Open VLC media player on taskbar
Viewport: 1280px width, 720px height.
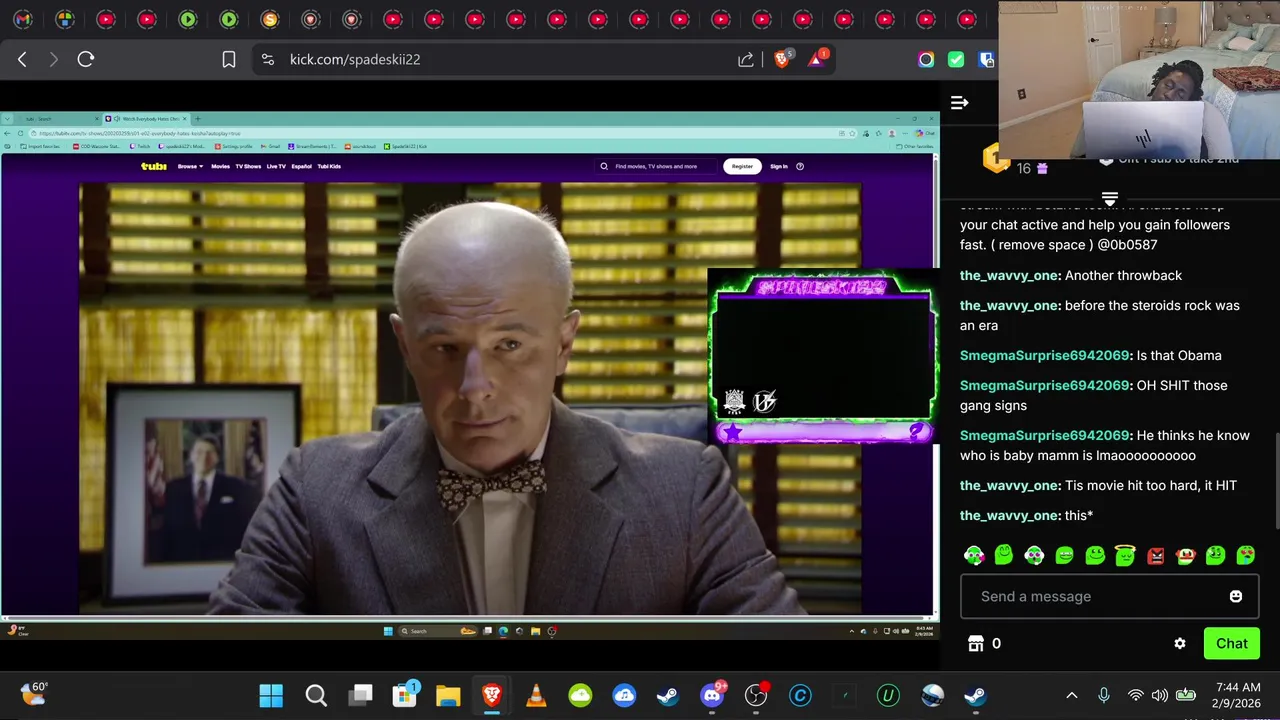(536, 695)
